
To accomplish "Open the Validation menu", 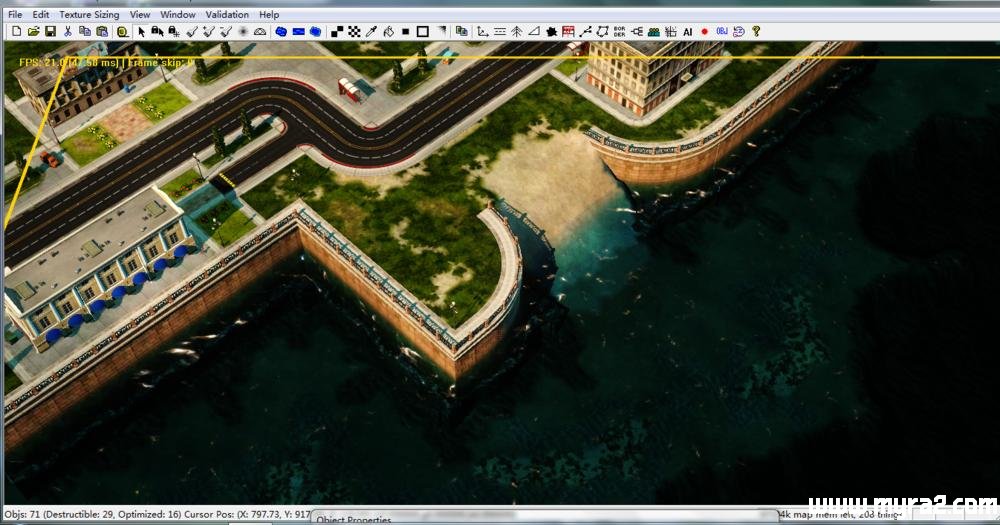I will pos(227,15).
